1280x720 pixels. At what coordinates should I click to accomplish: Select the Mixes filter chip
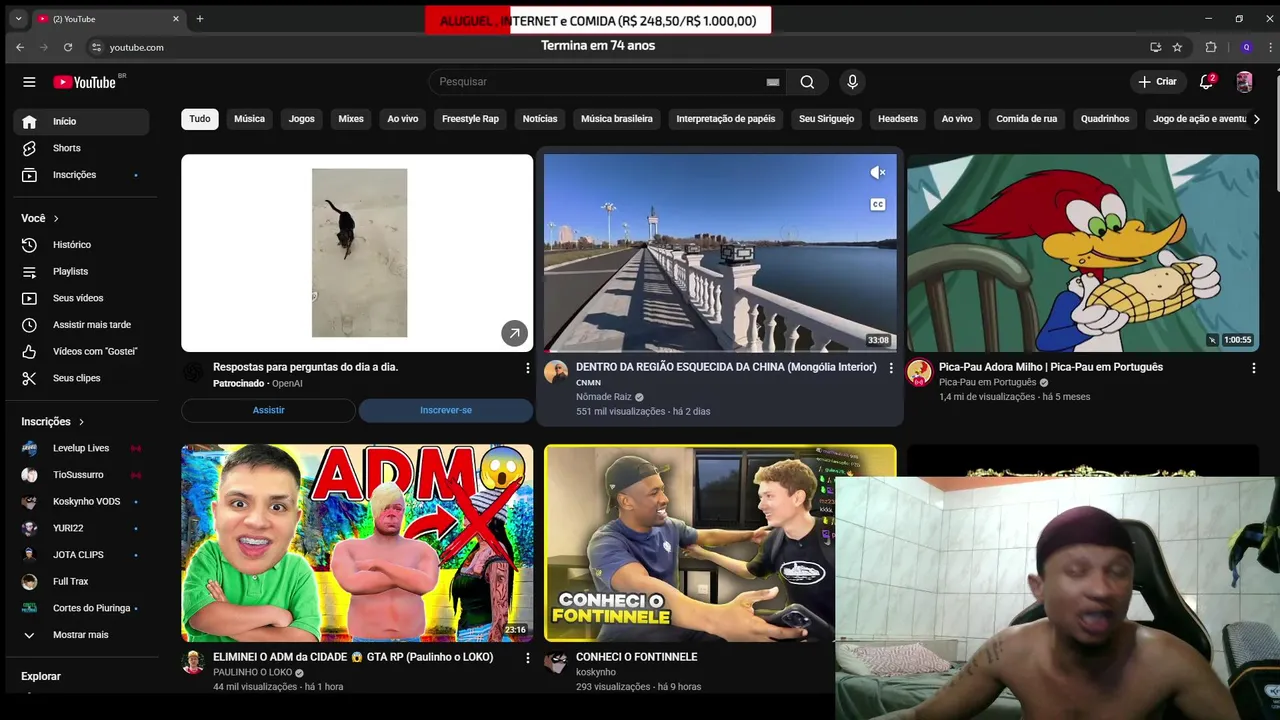[351, 119]
